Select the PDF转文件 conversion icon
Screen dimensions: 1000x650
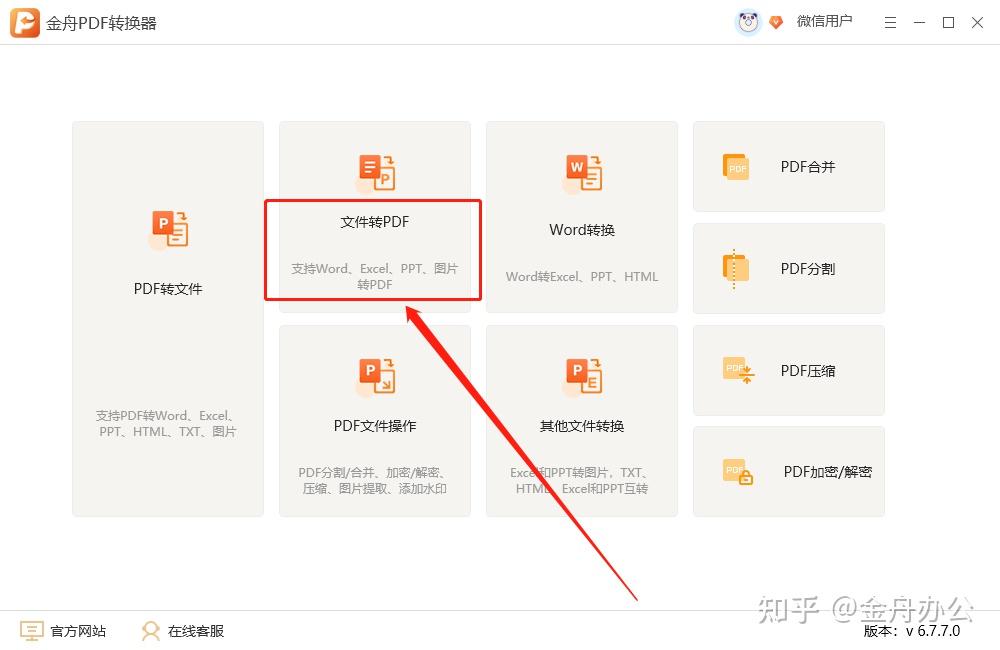pos(168,230)
